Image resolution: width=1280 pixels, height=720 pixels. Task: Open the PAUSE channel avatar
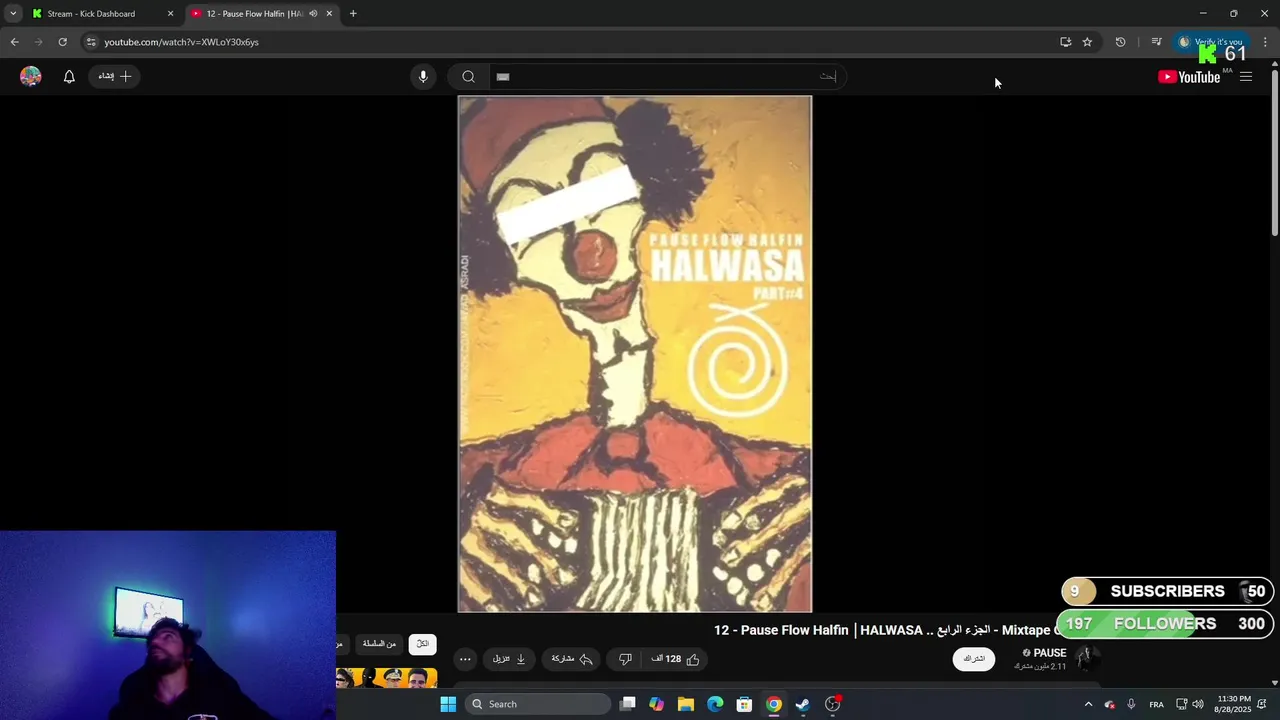click(1086, 658)
